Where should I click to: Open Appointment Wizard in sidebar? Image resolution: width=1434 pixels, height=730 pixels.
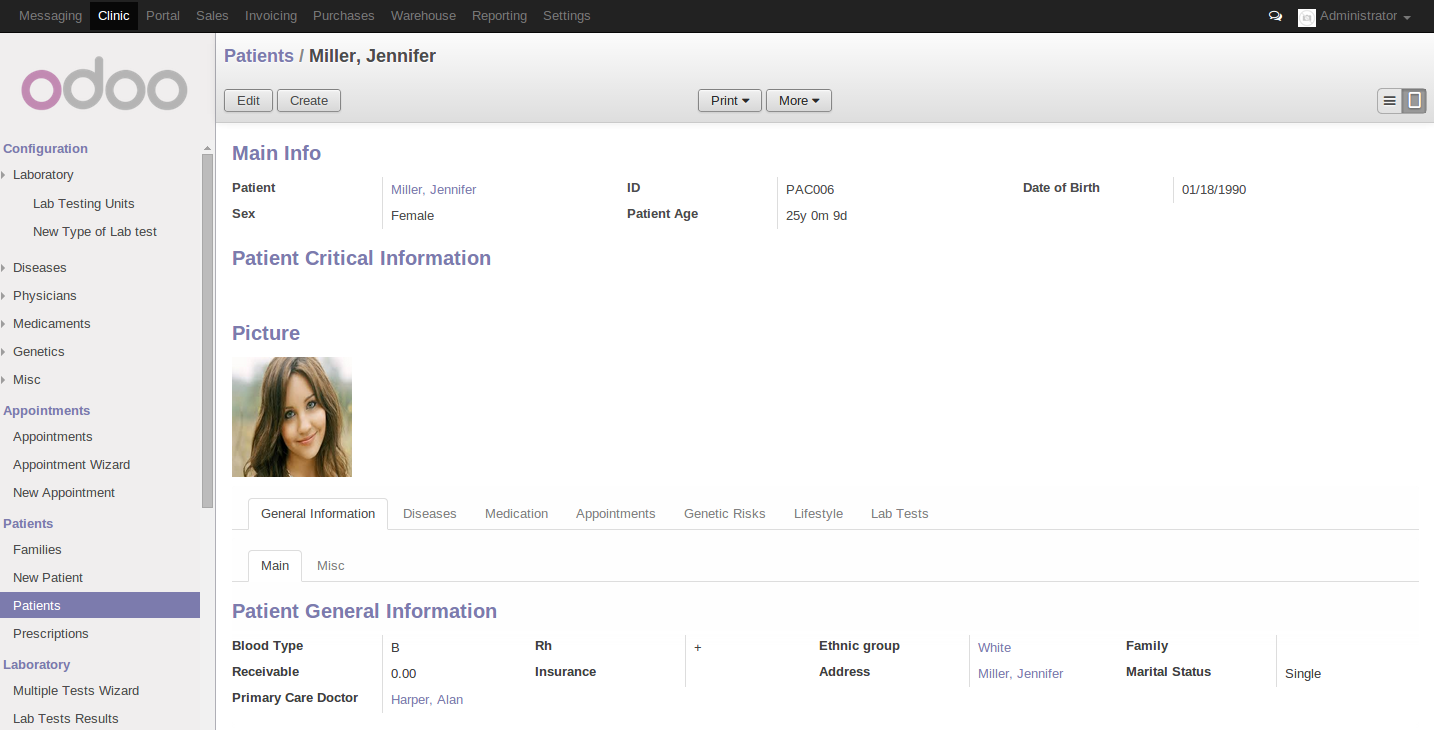pos(72,465)
